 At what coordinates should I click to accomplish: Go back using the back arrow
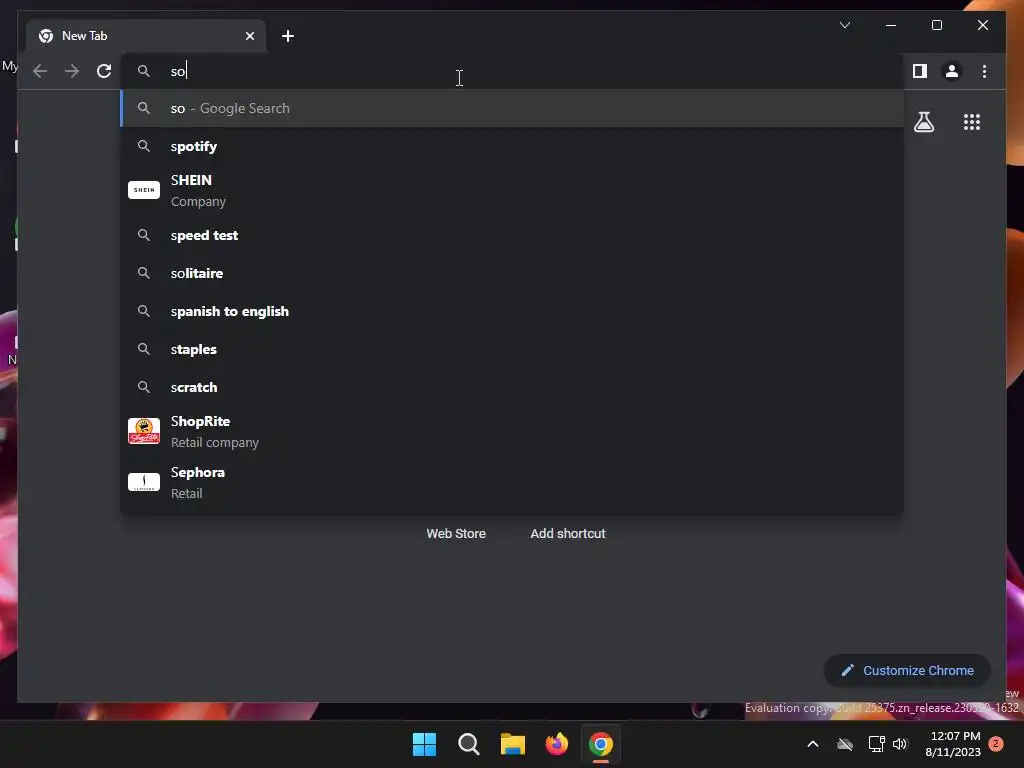click(40, 71)
